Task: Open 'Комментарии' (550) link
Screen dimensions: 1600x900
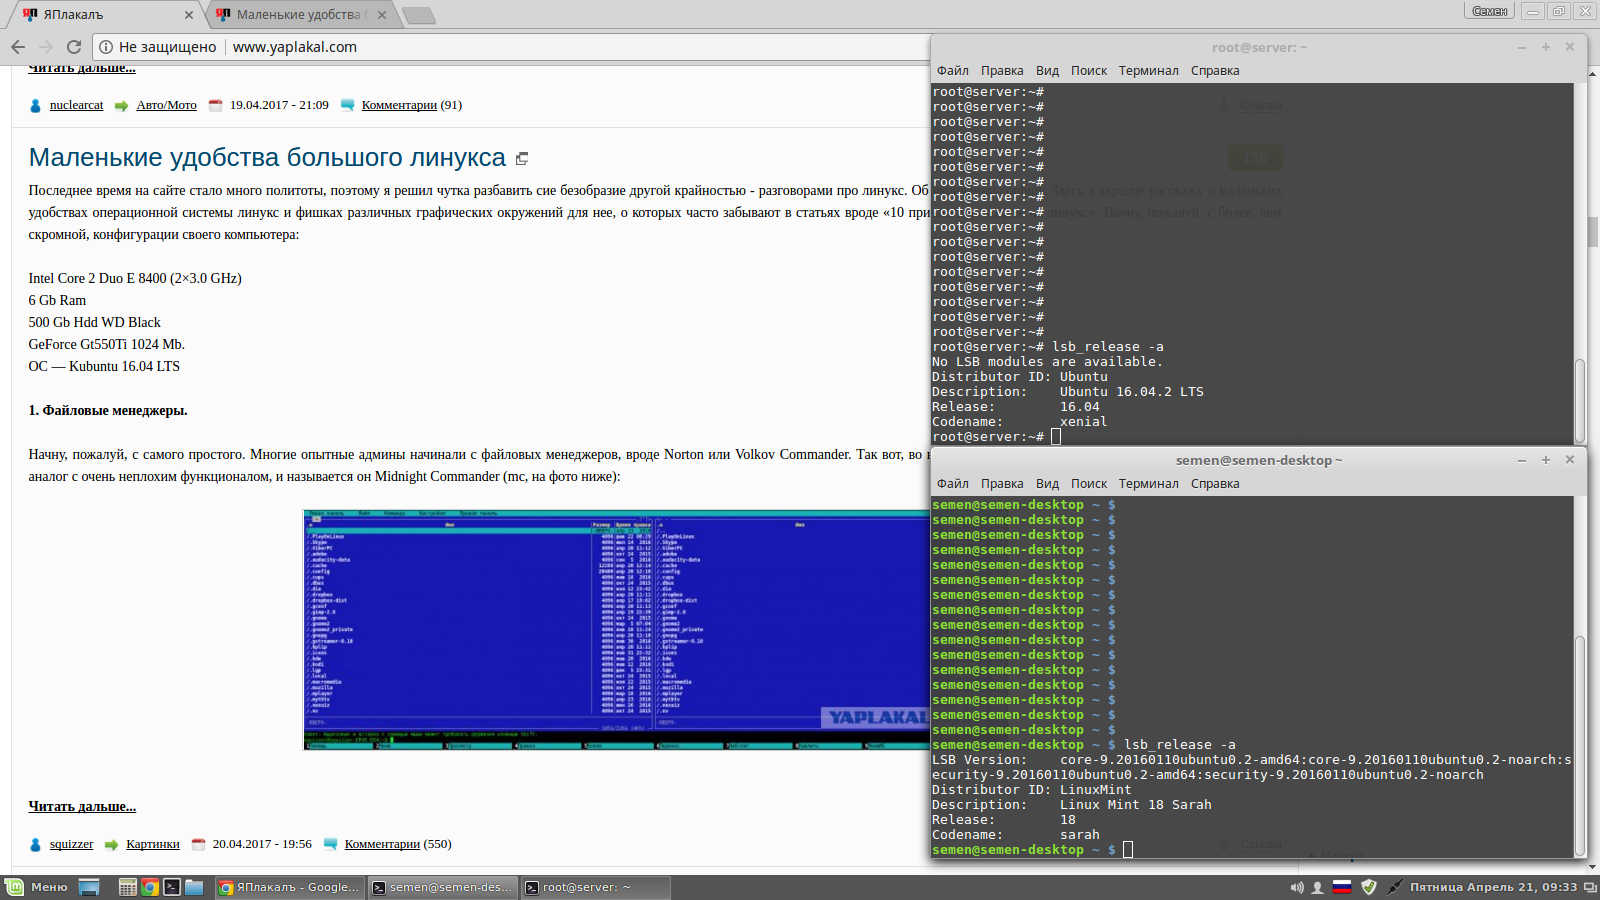Action: (382, 844)
